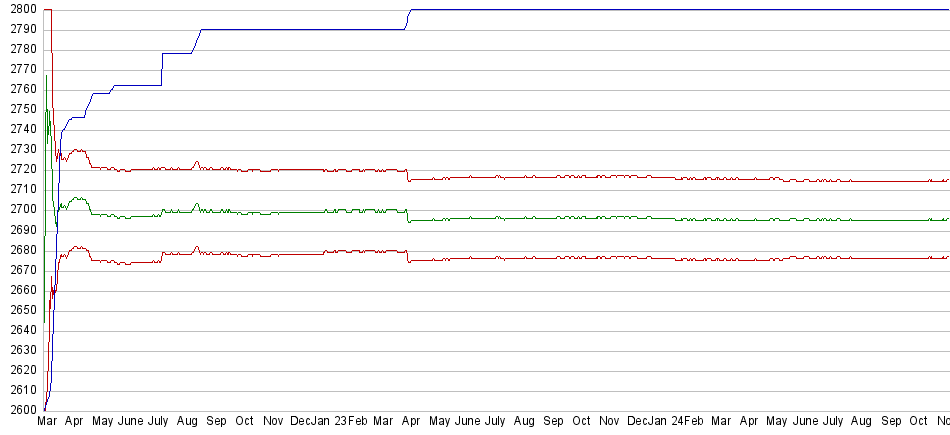Image resolution: width=950 pixels, height=435 pixels.
Task: Click the first Mar label at the x-axis start
Action: pos(46,422)
